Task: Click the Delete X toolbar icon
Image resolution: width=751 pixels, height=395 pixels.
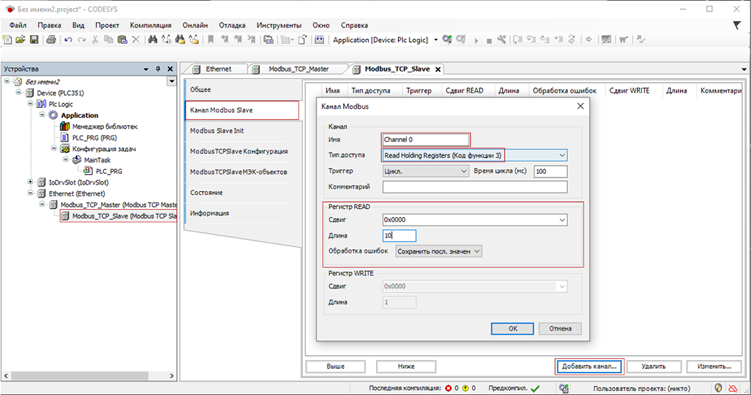Action: 136,40
